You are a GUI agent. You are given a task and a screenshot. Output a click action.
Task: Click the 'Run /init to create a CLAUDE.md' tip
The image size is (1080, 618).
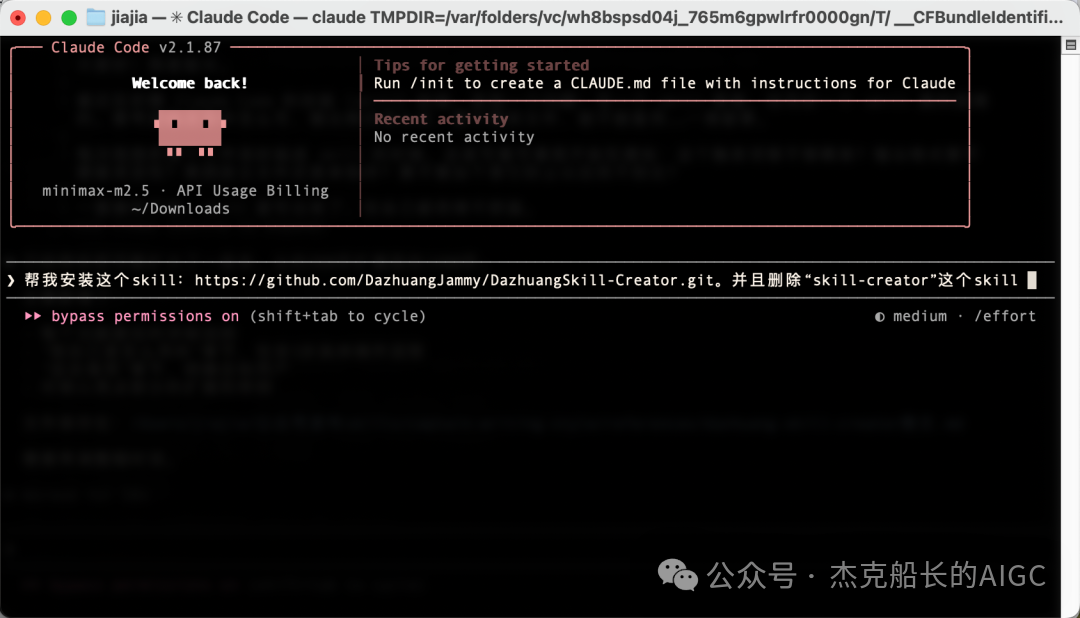click(665, 83)
